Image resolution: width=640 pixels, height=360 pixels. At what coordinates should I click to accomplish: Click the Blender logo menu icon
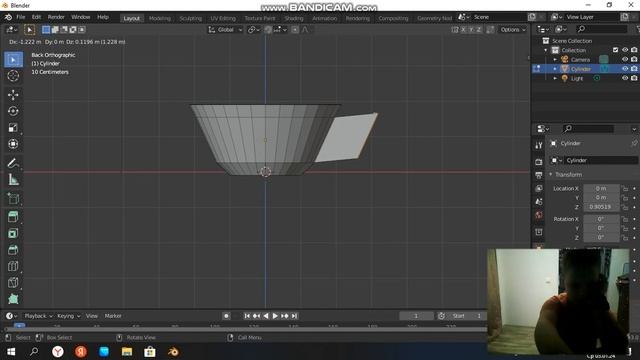(8, 17)
